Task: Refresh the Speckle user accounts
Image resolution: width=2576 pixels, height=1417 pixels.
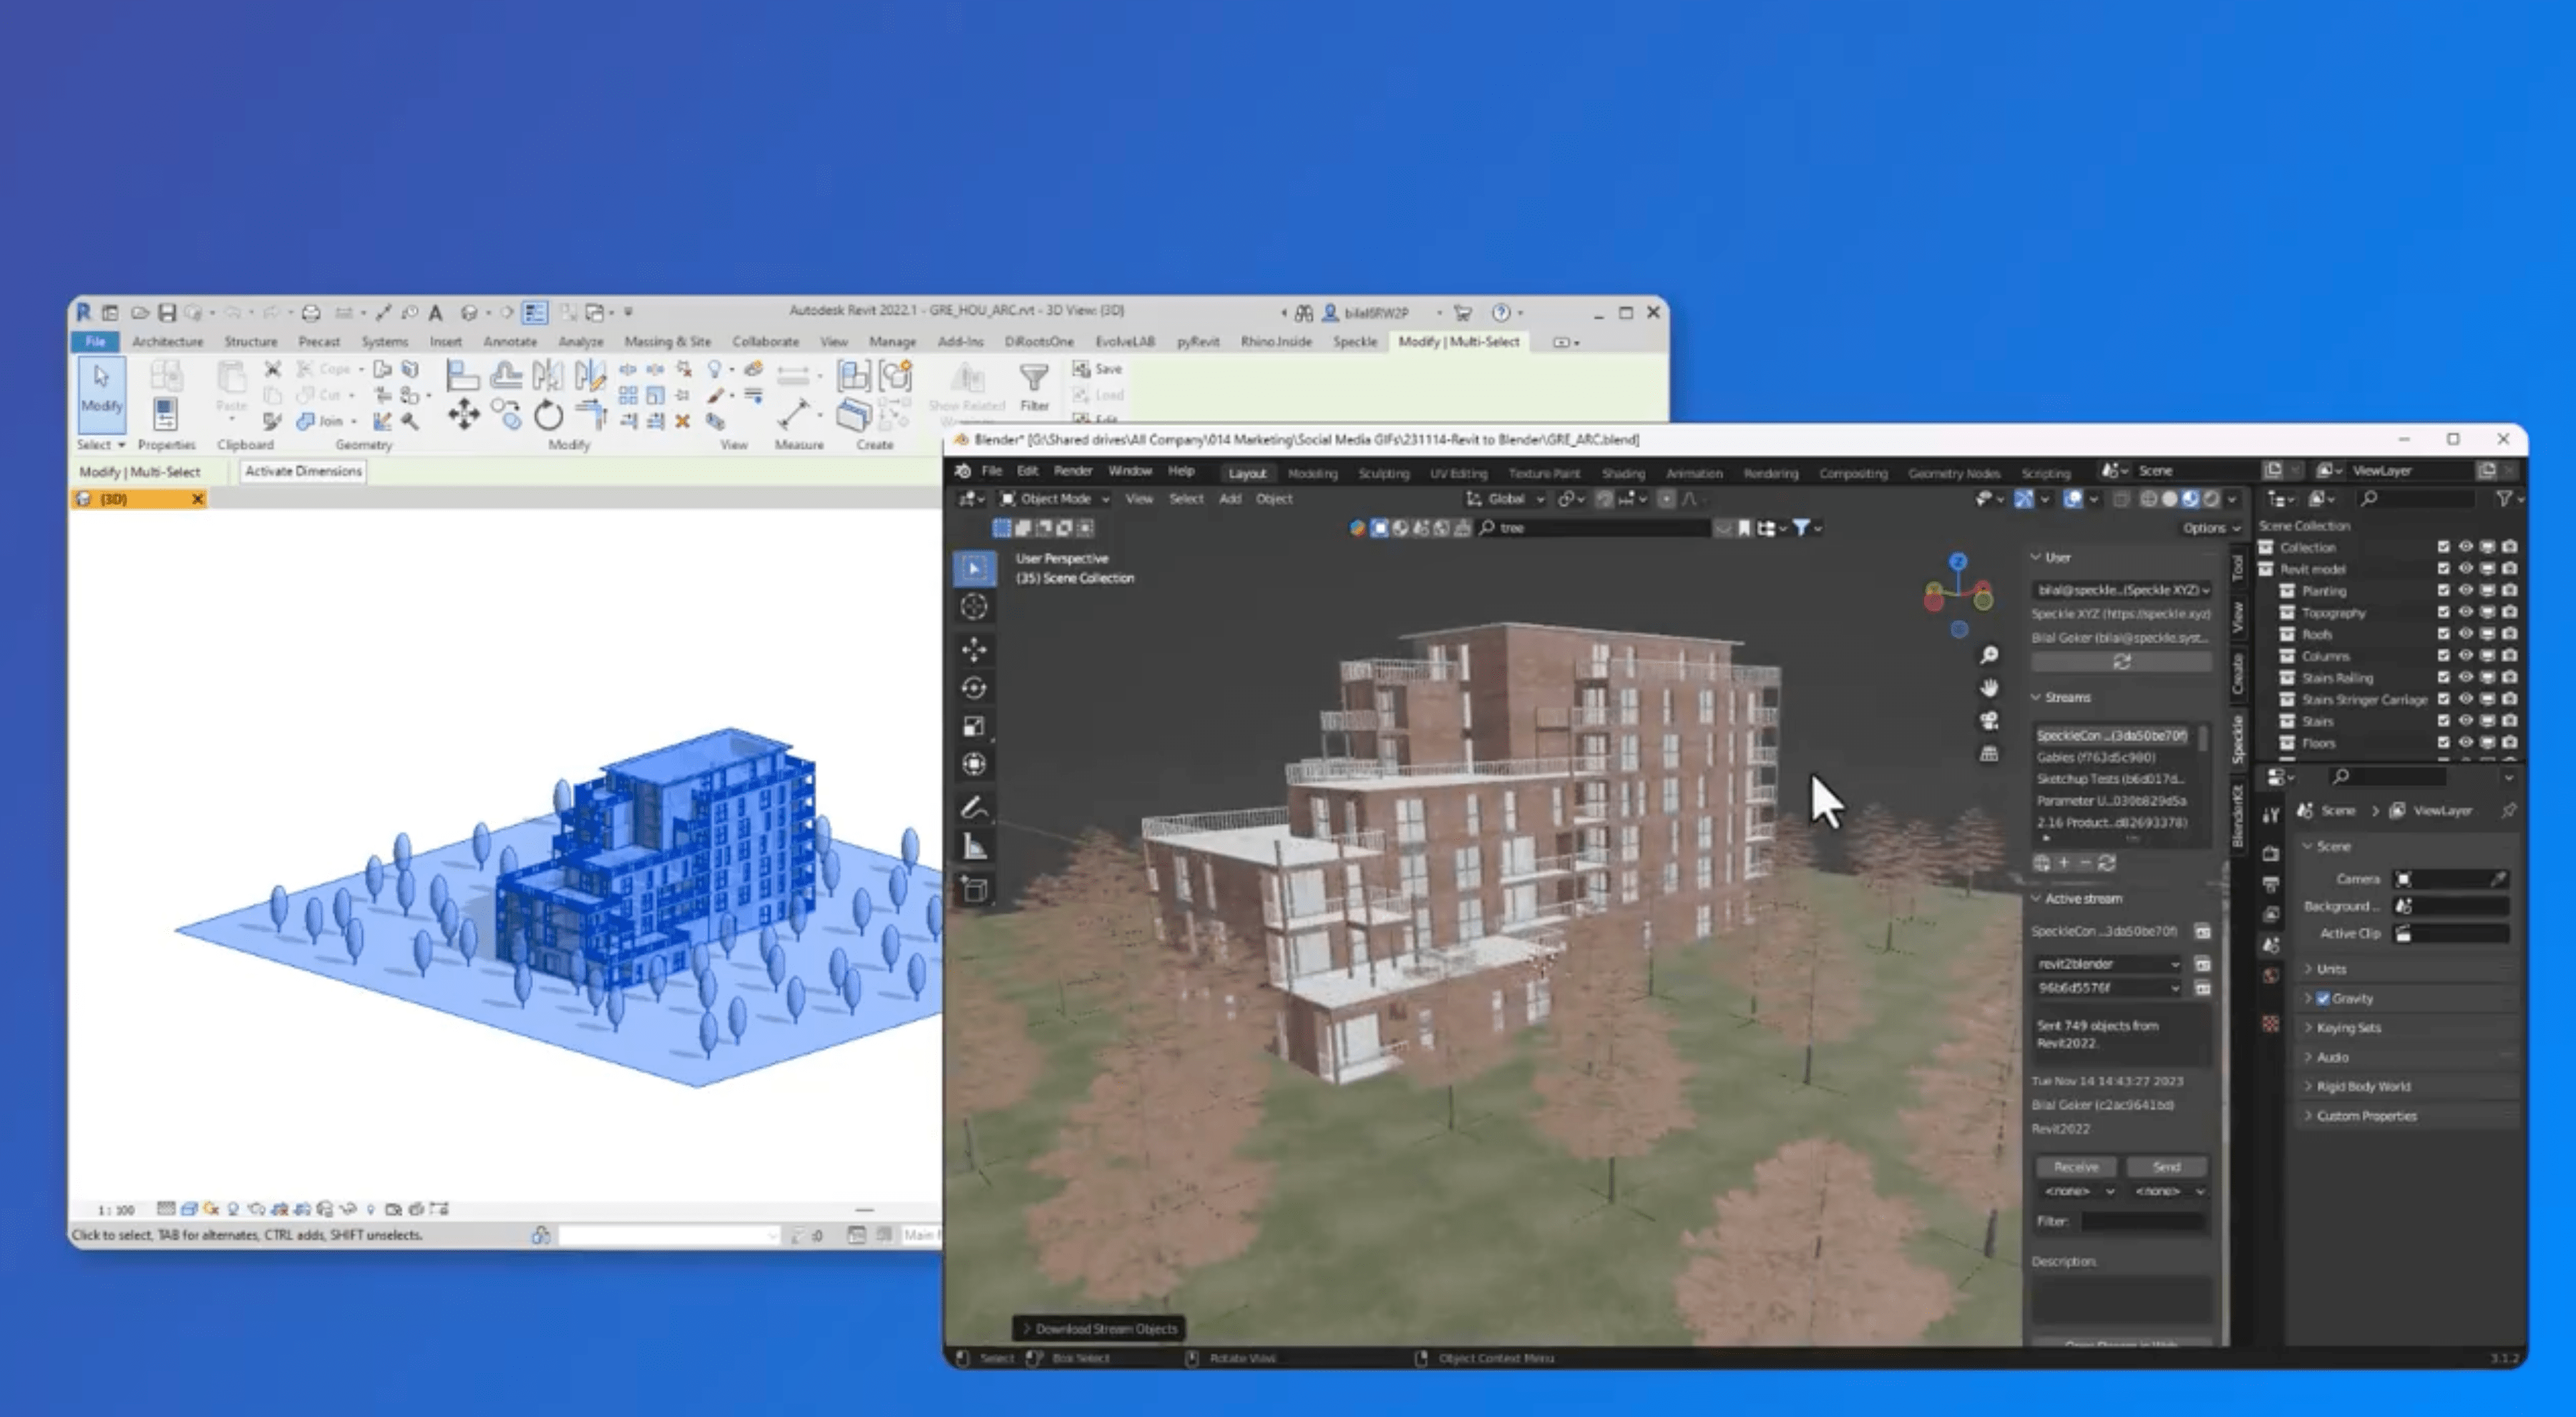Action: pos(2121,662)
